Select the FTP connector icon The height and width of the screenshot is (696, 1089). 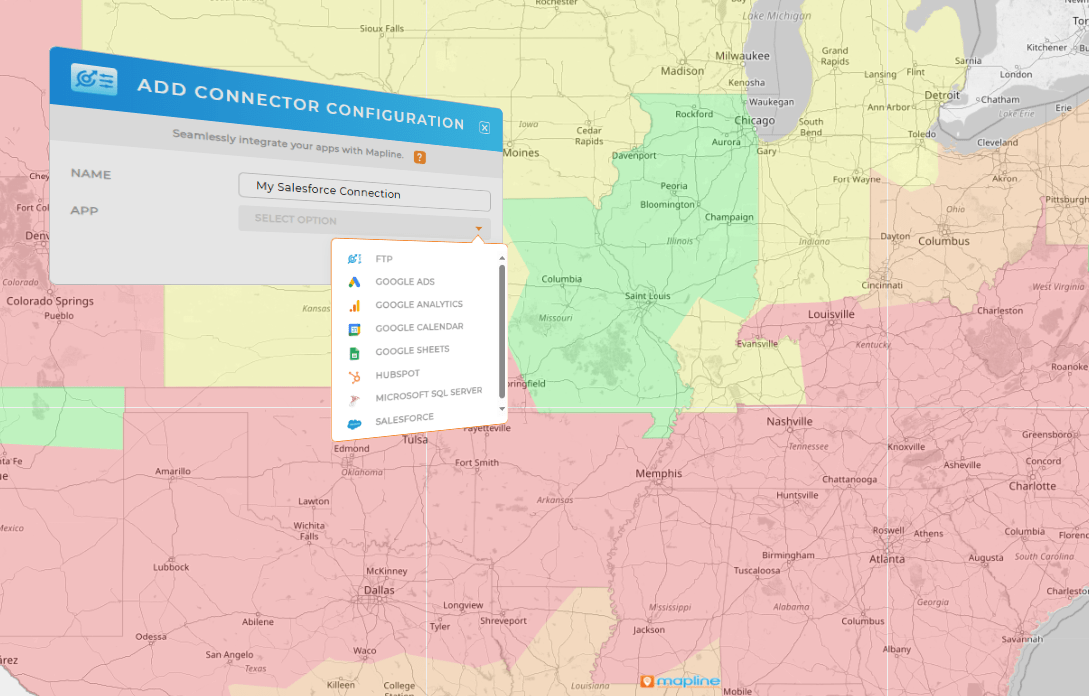[353, 259]
